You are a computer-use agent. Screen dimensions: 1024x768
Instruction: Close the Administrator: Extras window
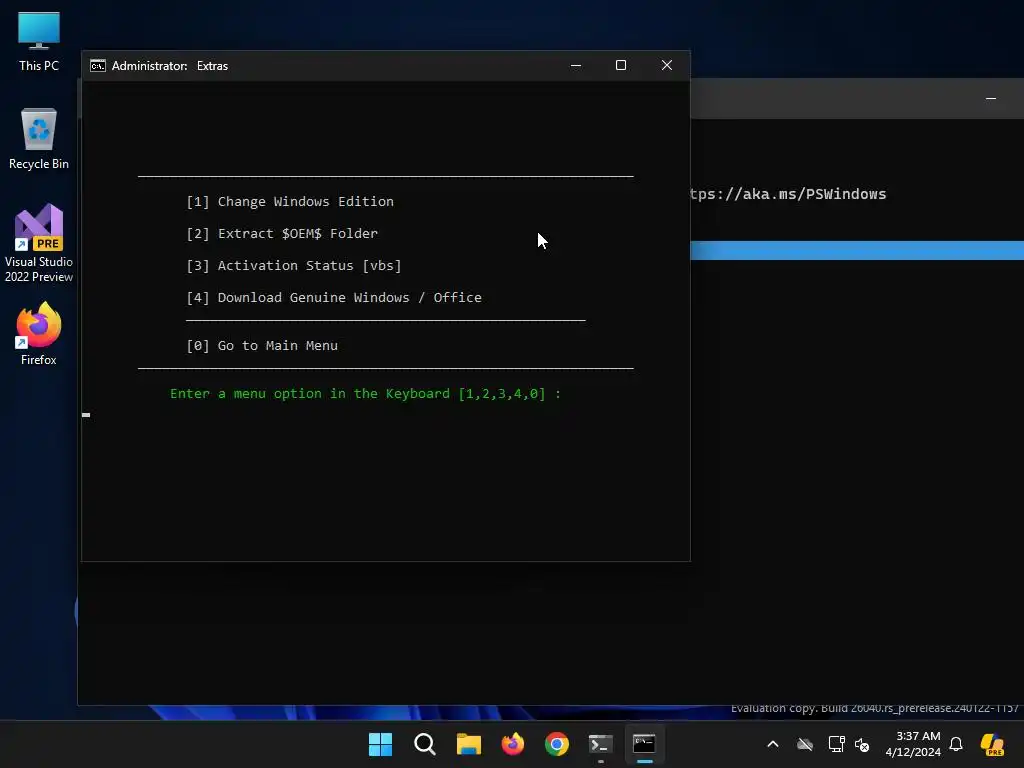pyautogui.click(x=667, y=65)
